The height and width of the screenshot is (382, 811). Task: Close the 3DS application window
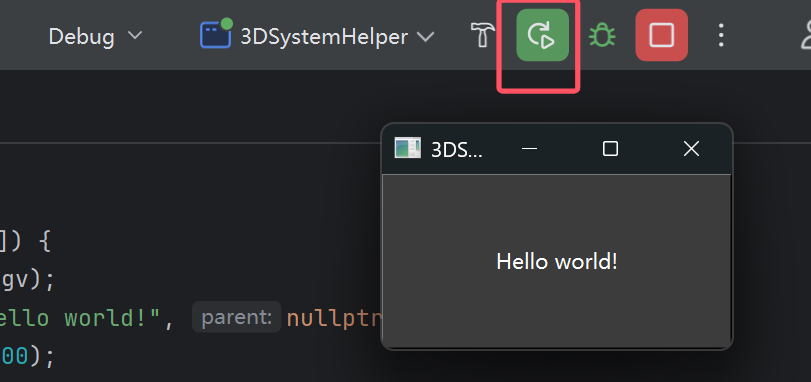691,149
